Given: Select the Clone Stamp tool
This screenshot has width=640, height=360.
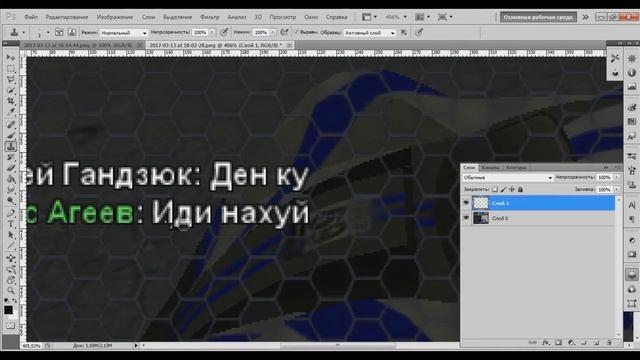Looking at the screenshot, I should 11,146.
